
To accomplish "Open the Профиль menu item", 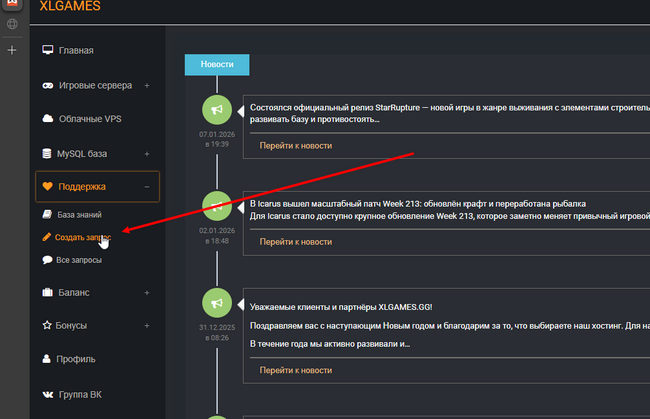I will pos(77,359).
